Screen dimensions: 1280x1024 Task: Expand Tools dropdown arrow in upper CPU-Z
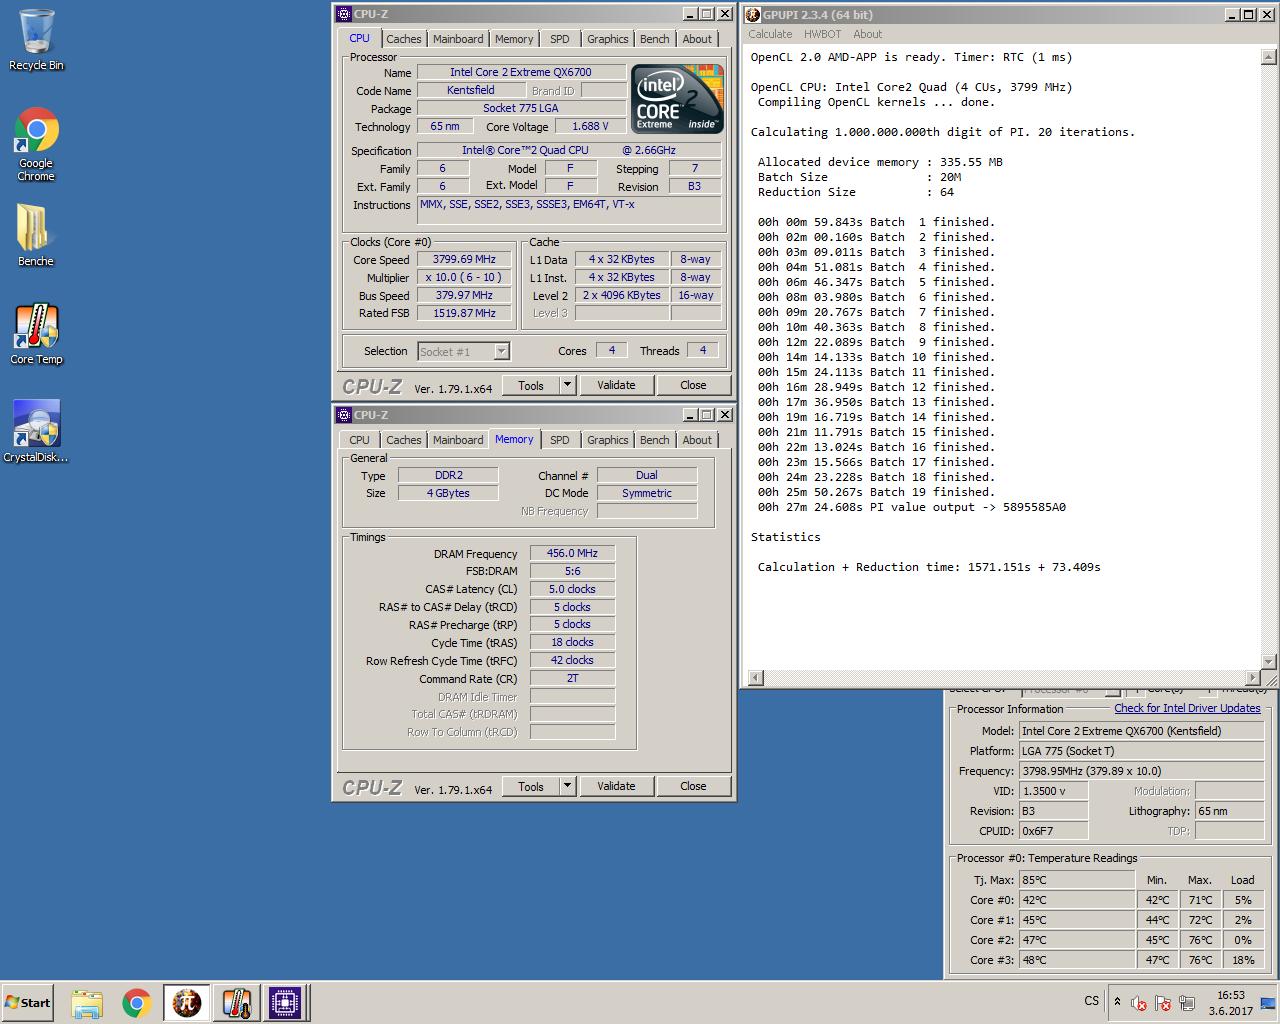point(567,385)
